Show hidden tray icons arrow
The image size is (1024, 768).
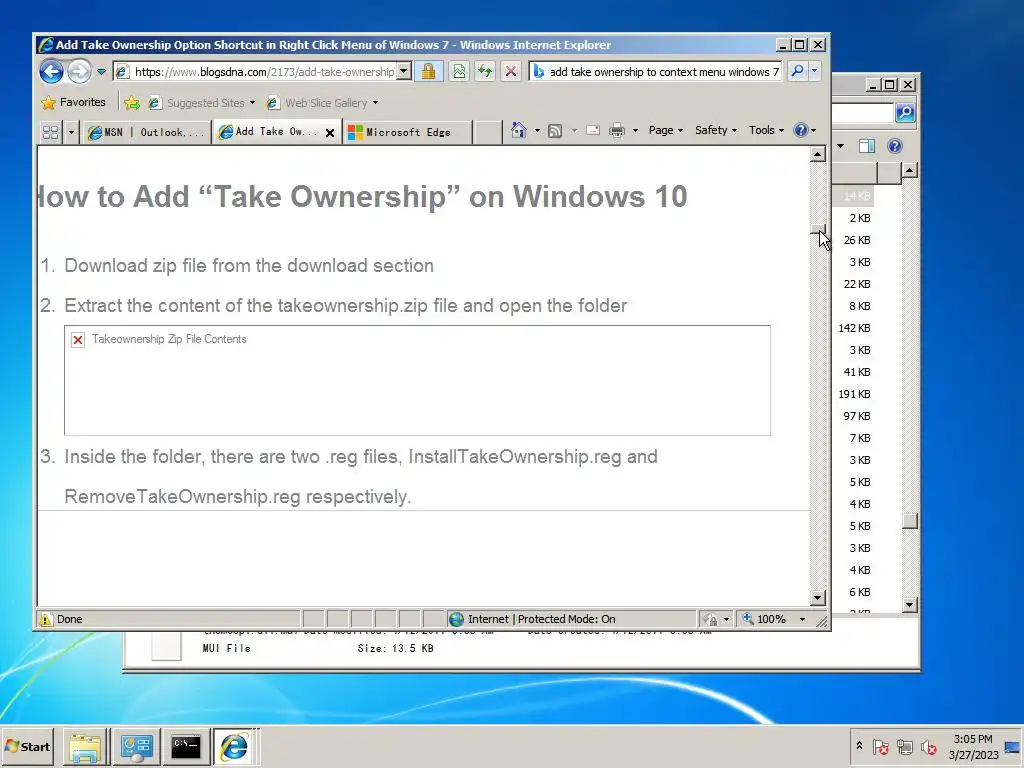[859, 746]
